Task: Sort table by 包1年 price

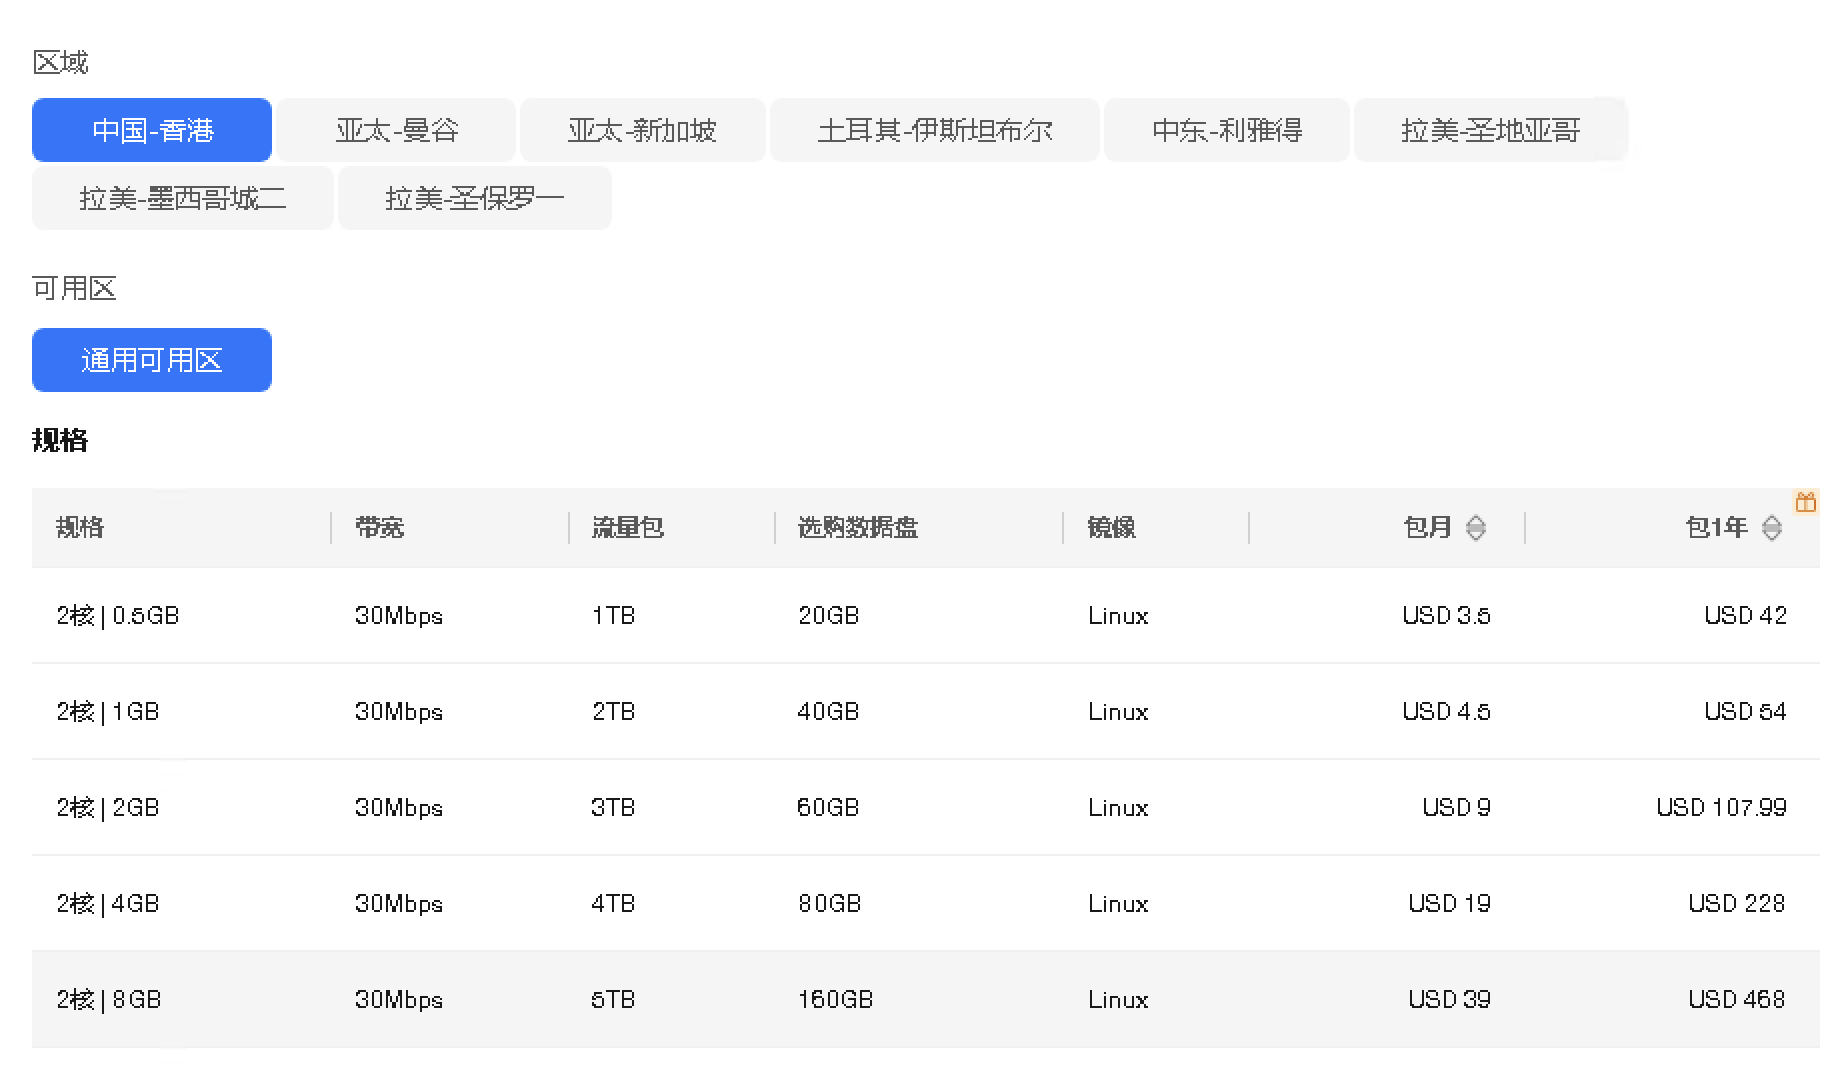Action: (x=1771, y=528)
